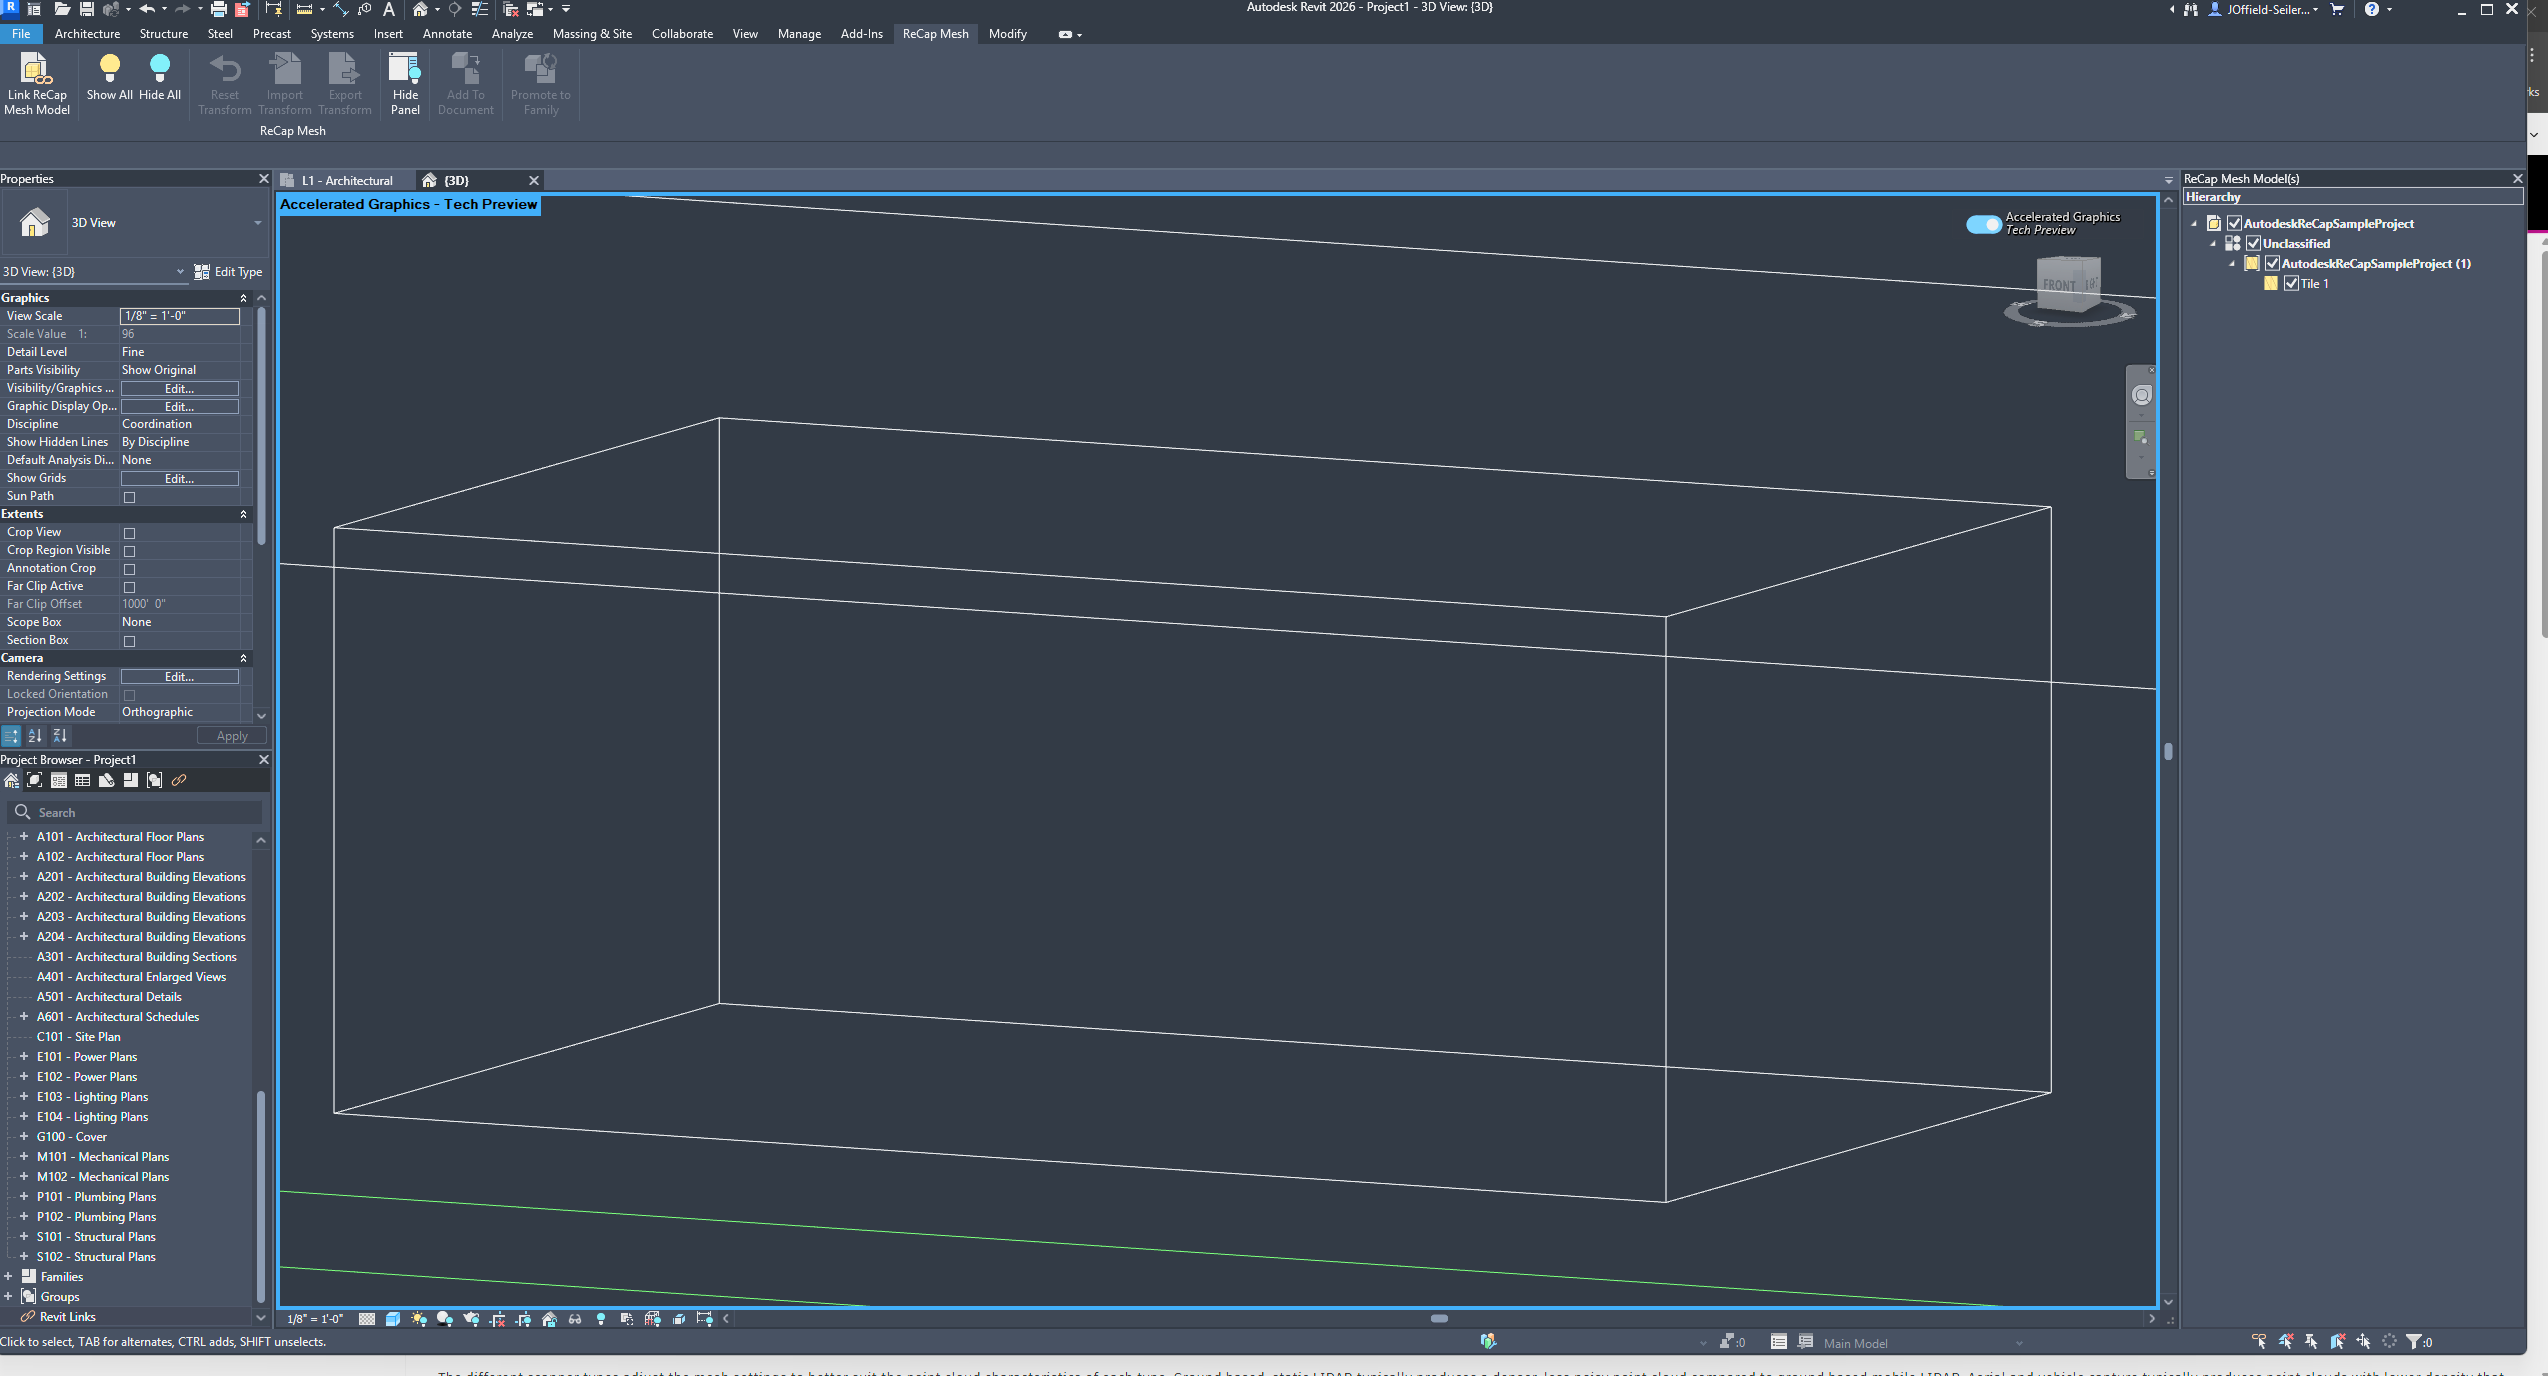The width and height of the screenshot is (2548, 1376).
Task: Click Link ReCap Mesh Model icon
Action: (x=37, y=69)
